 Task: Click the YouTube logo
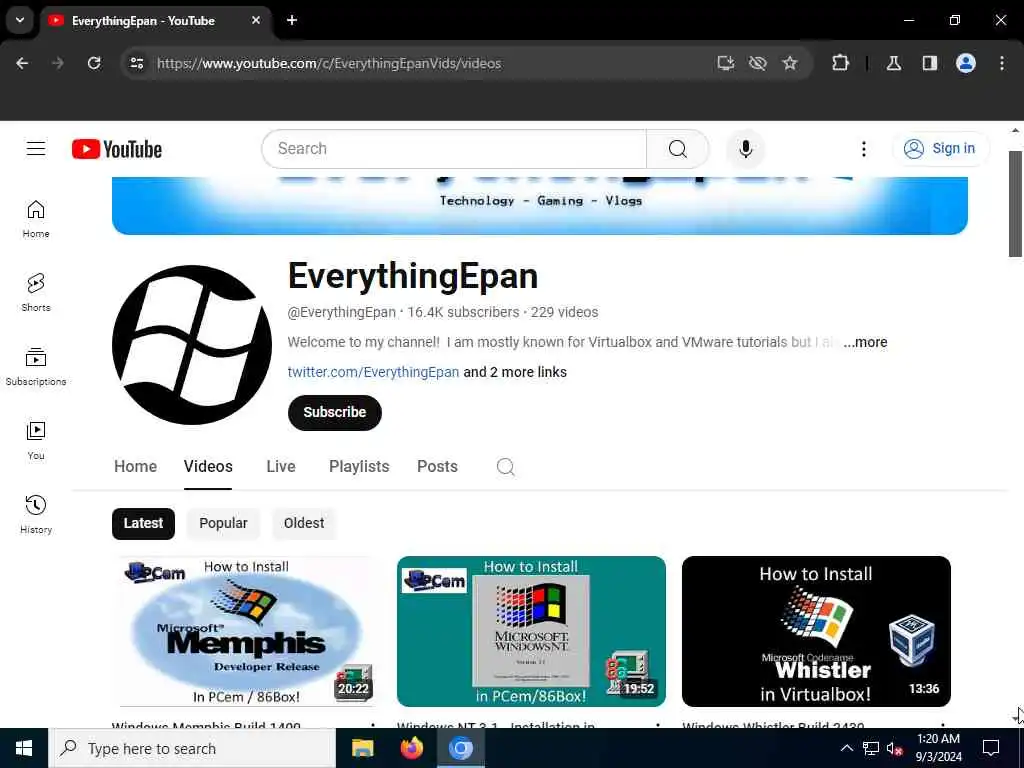coord(117,149)
